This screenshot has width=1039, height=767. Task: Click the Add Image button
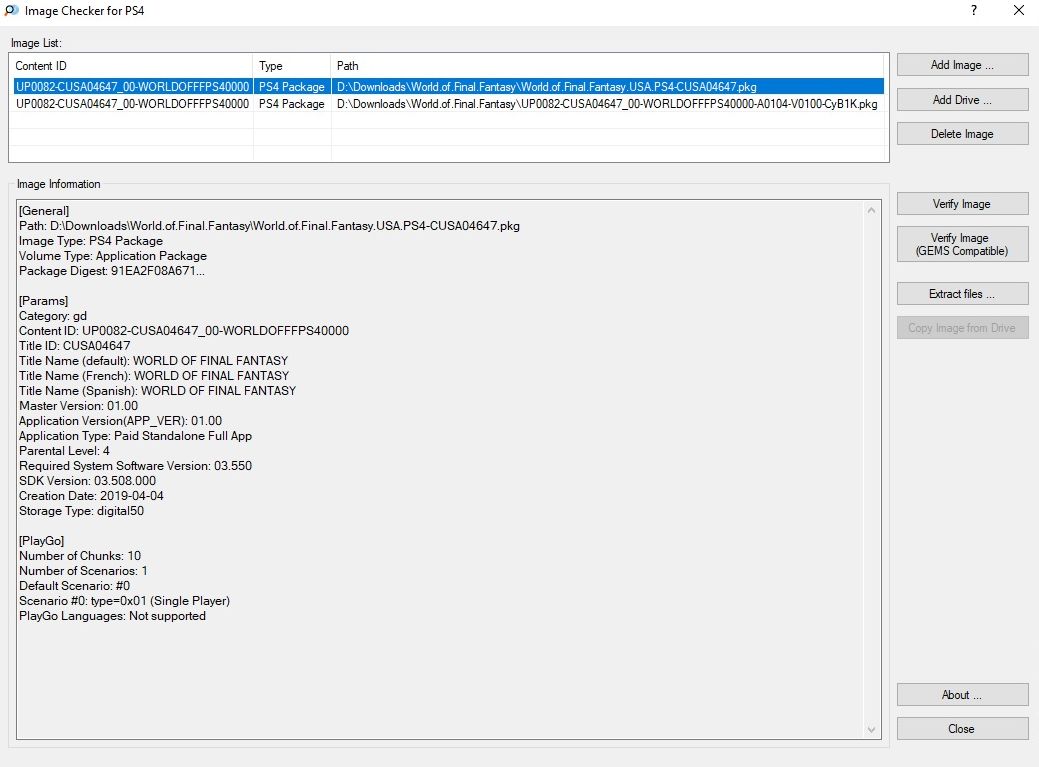pyautogui.click(x=962, y=65)
